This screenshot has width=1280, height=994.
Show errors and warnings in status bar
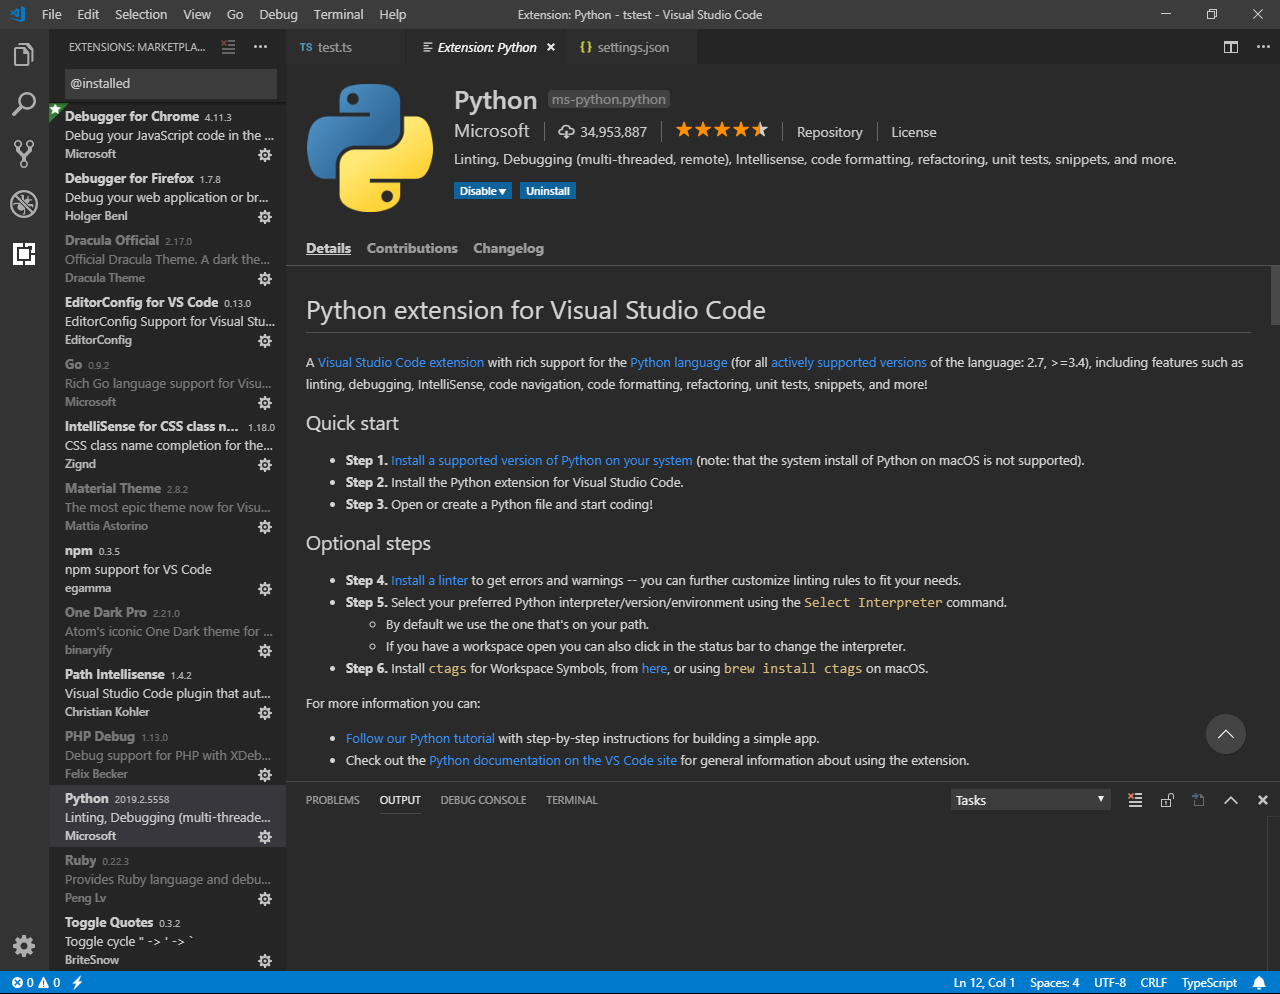(x=36, y=983)
